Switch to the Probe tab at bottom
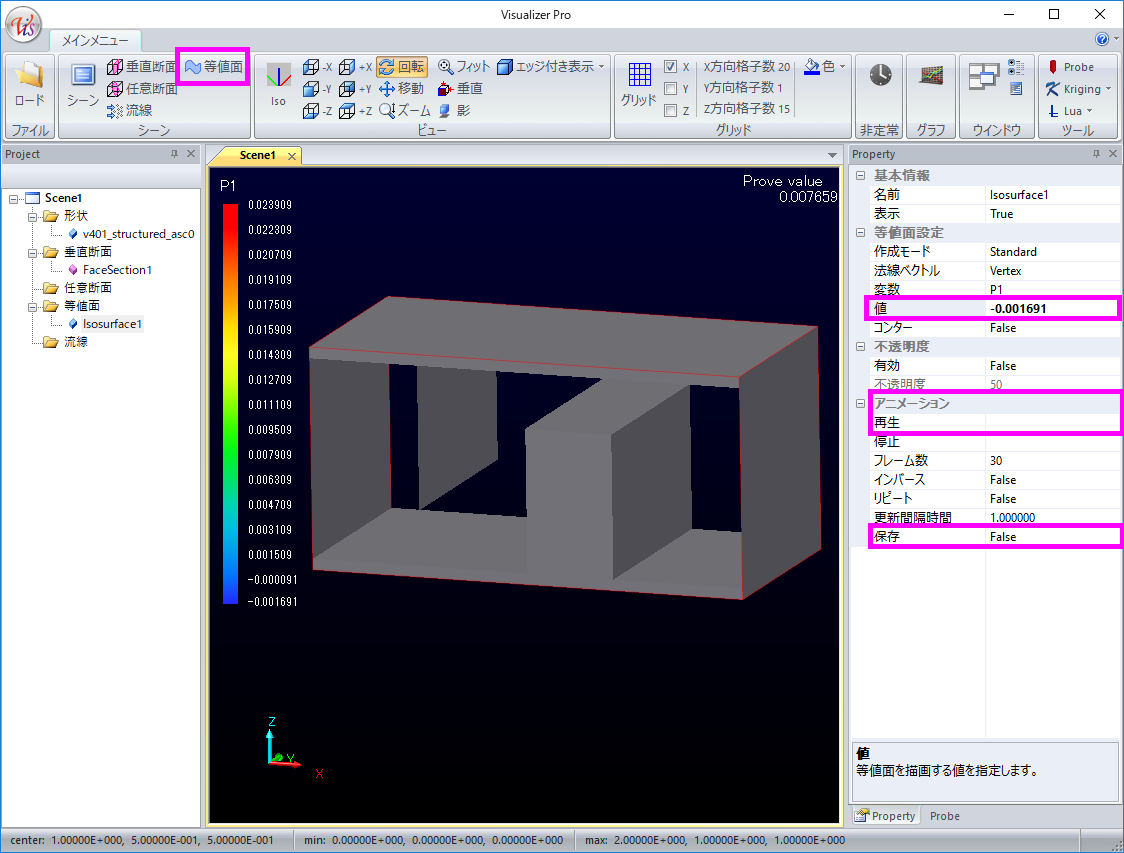This screenshot has width=1124, height=853. coord(944,816)
